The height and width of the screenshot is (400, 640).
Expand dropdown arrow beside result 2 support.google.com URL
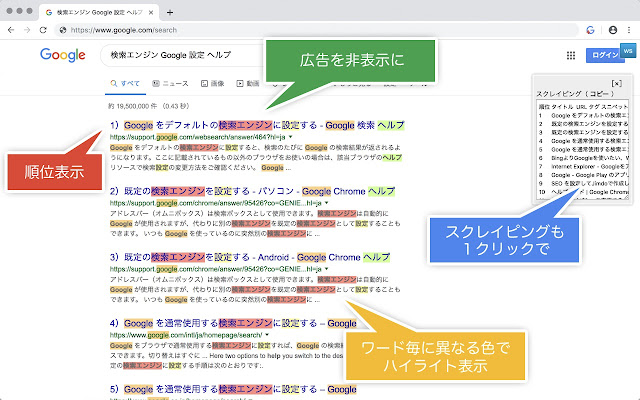coord(327,203)
